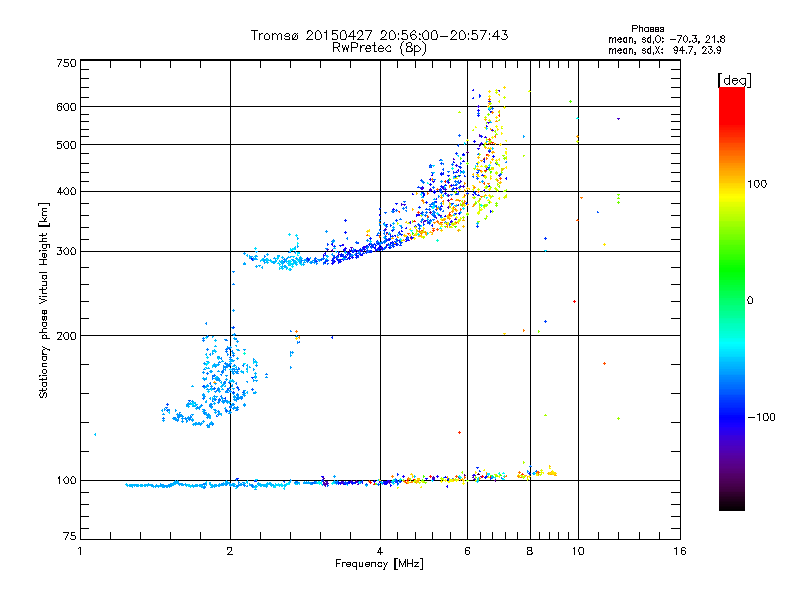Click the 'Phases' statistics heading
Screen dimensions: 800x600
click(647, 29)
